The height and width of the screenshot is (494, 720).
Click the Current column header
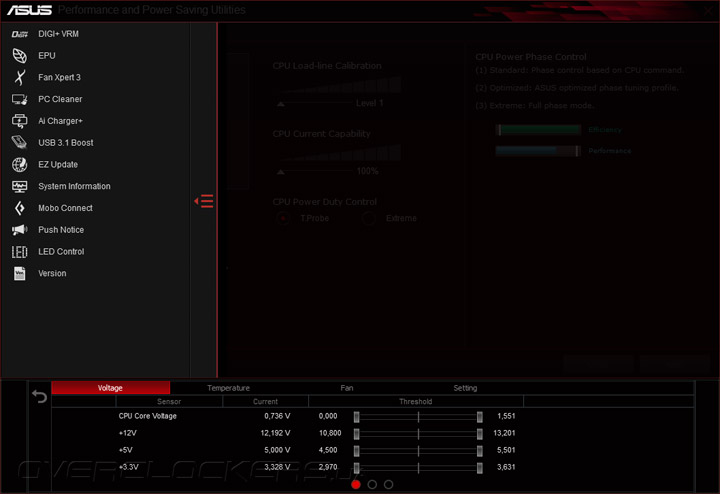pos(265,401)
